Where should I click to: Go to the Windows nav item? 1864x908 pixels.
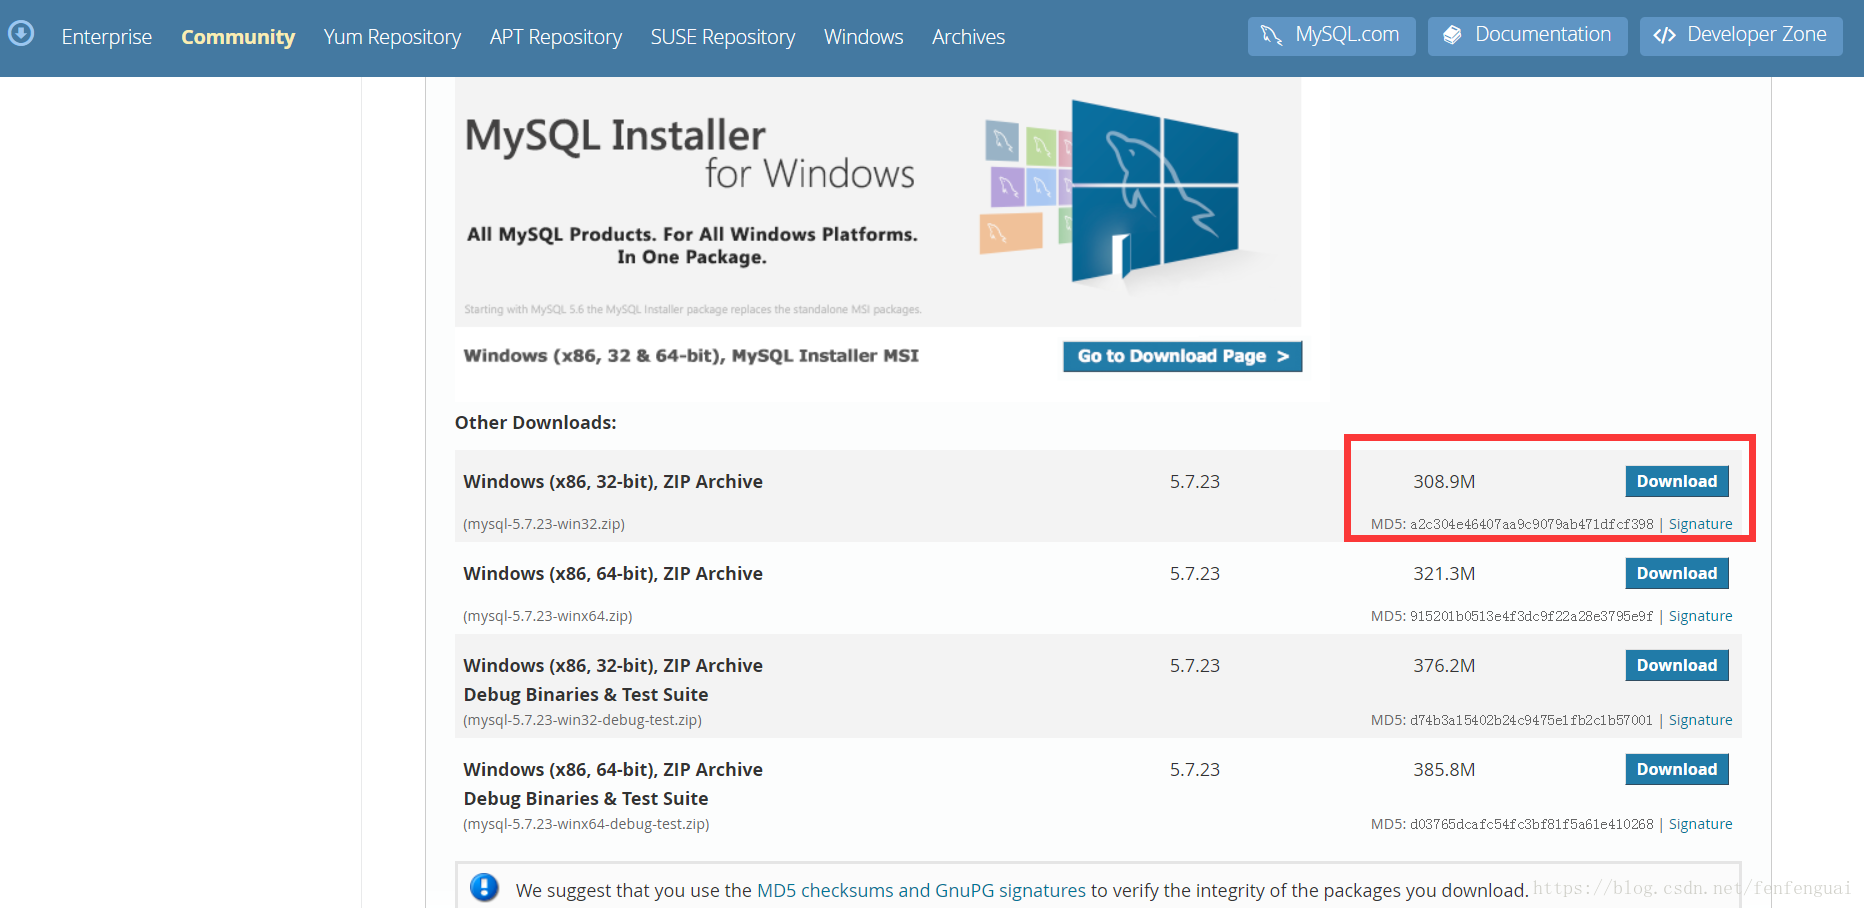[x=863, y=37]
